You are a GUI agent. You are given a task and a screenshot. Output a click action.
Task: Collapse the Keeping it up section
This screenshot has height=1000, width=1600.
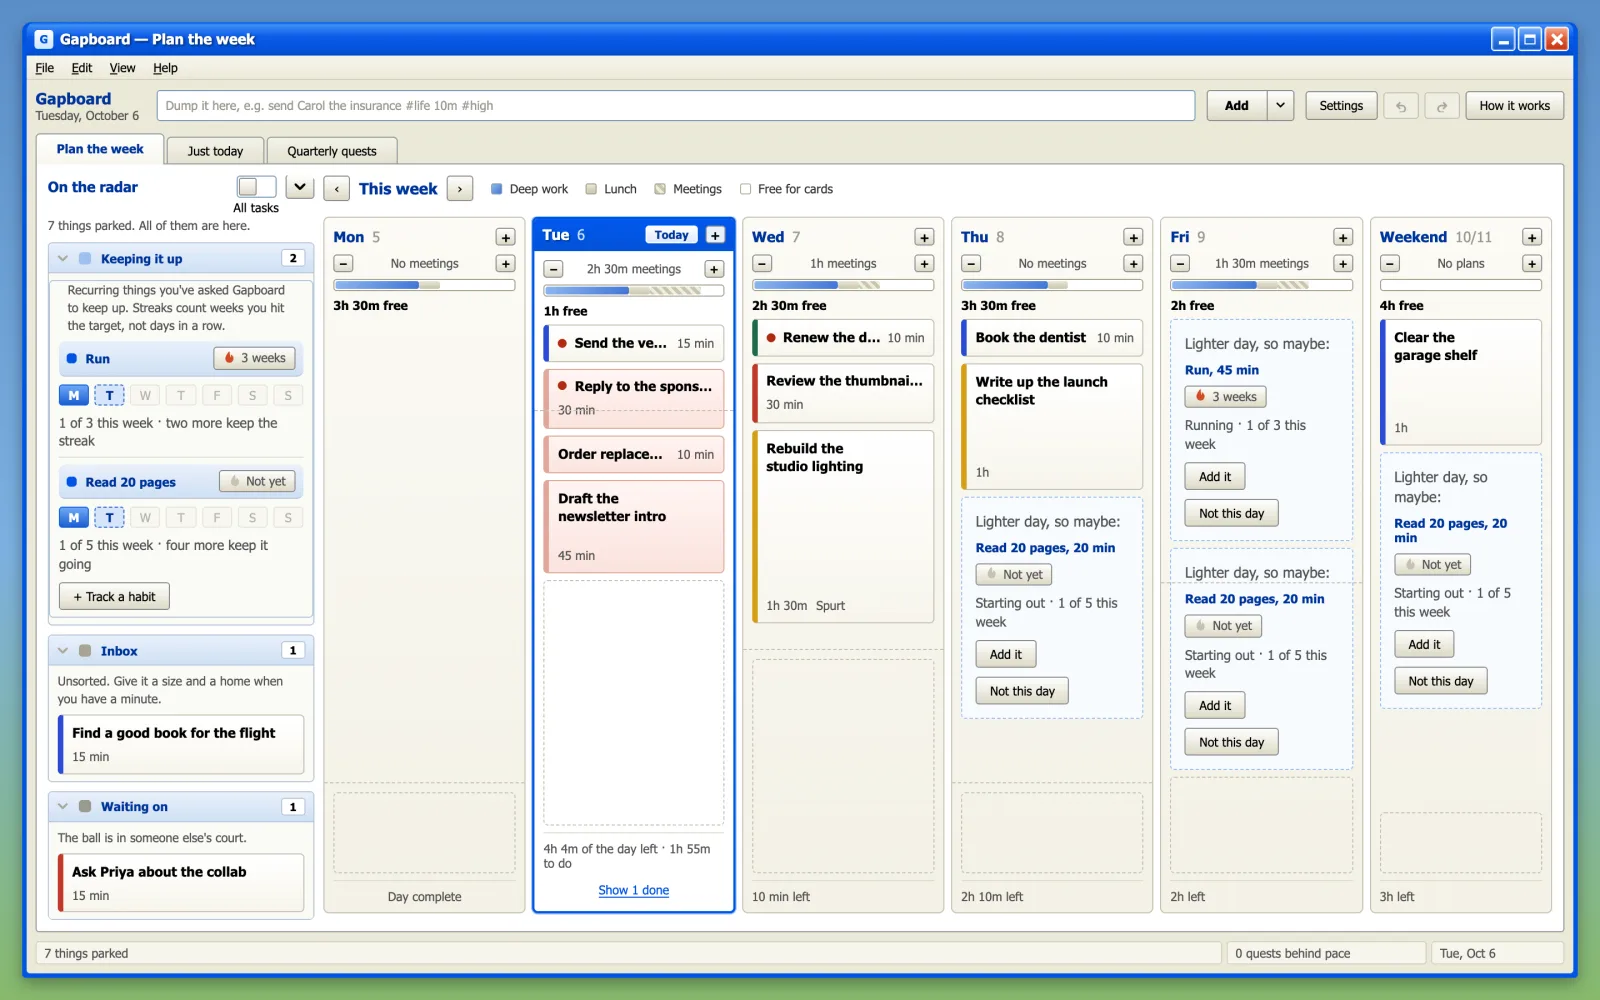tap(63, 259)
